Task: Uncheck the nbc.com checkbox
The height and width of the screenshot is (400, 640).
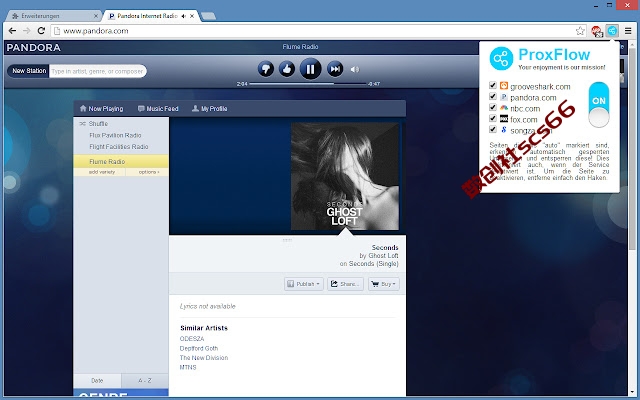Action: 493,107
